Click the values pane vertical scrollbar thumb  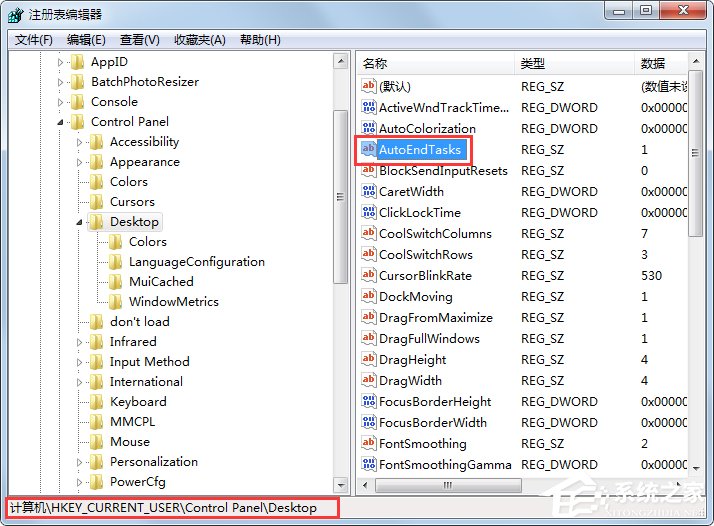click(695, 153)
